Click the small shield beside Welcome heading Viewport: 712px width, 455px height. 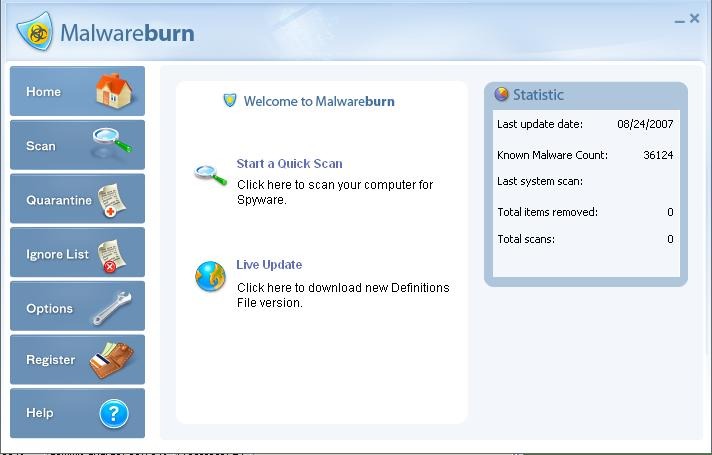[230, 100]
